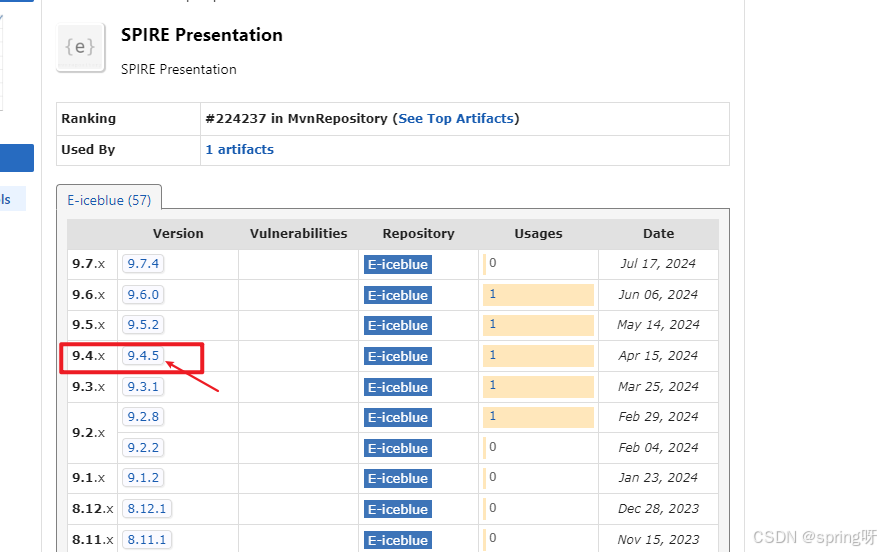
Task: Click the 8.12.x version group label
Action: (93, 509)
